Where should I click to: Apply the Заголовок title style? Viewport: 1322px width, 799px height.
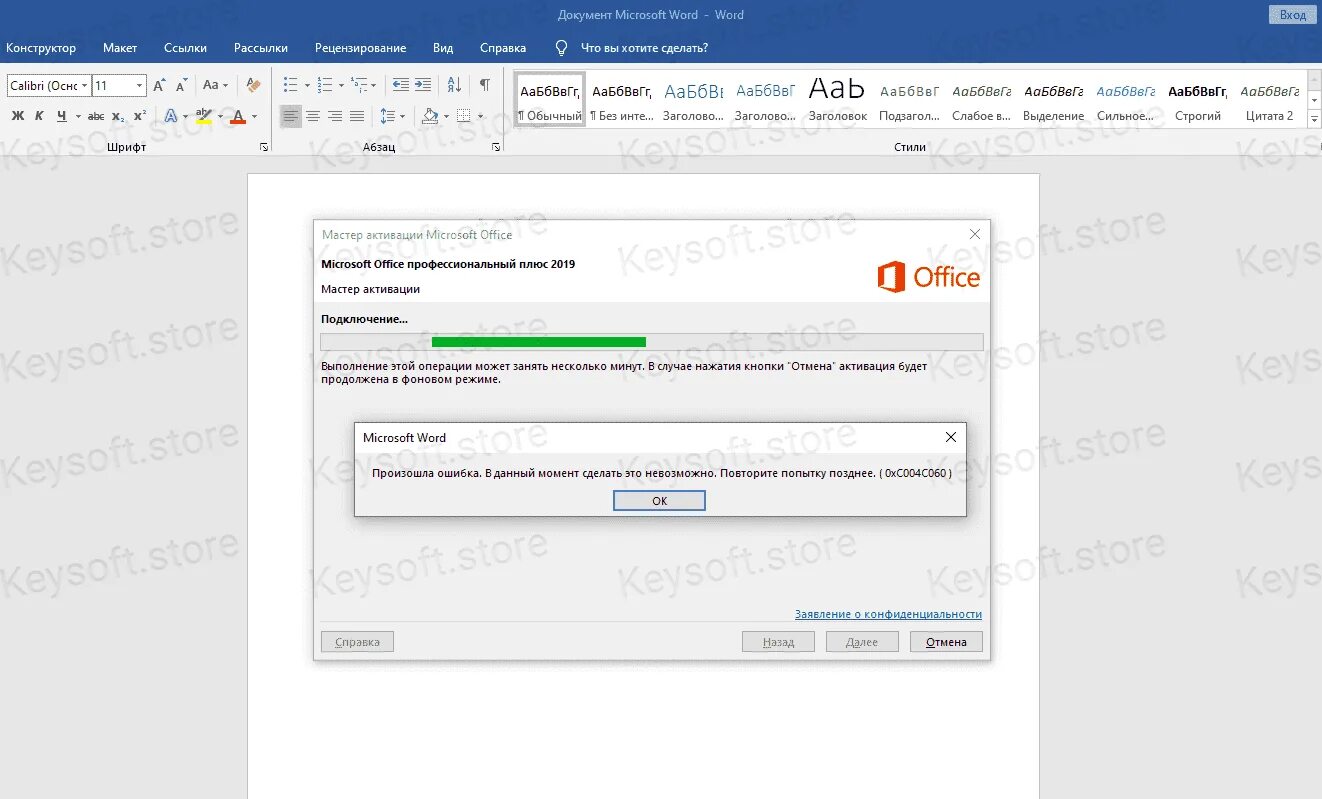[837, 99]
